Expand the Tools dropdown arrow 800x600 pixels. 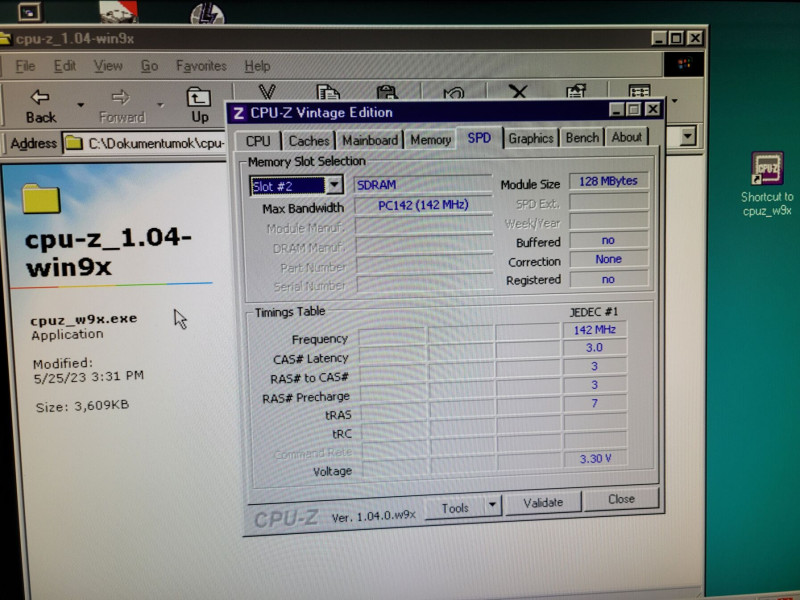click(492, 506)
